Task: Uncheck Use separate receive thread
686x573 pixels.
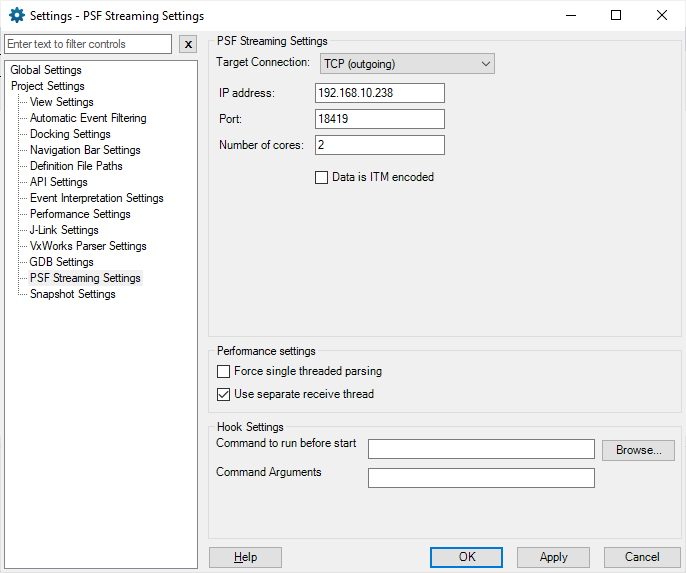Action: 224,395
